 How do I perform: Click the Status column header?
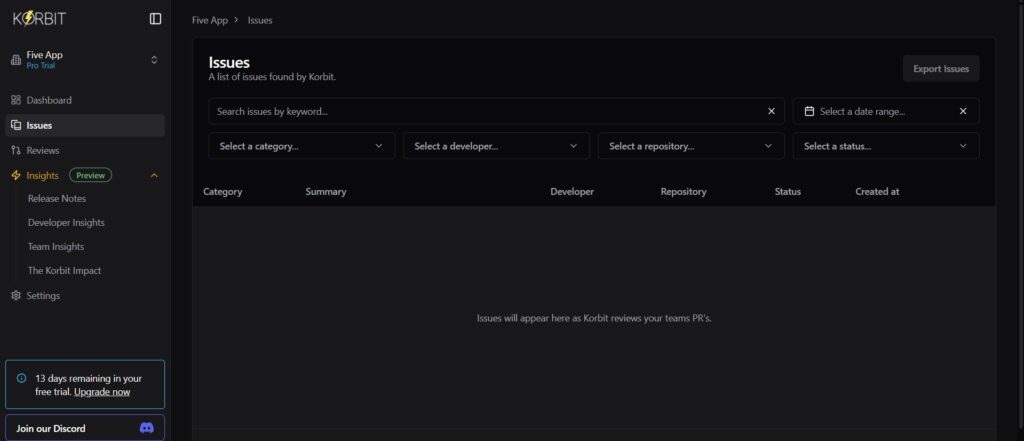[788, 191]
